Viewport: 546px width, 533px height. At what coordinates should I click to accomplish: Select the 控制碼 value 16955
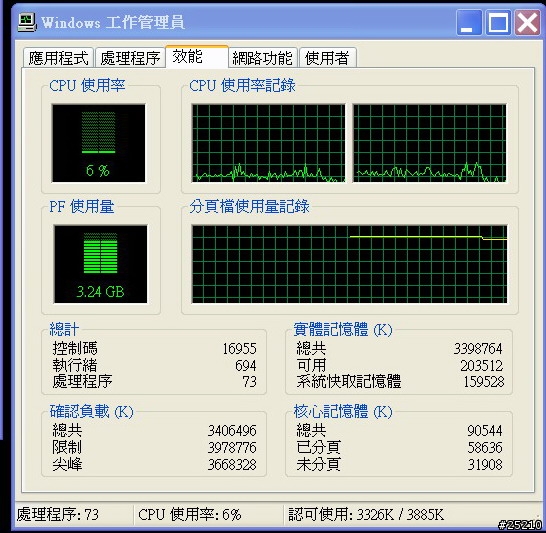tap(239, 348)
